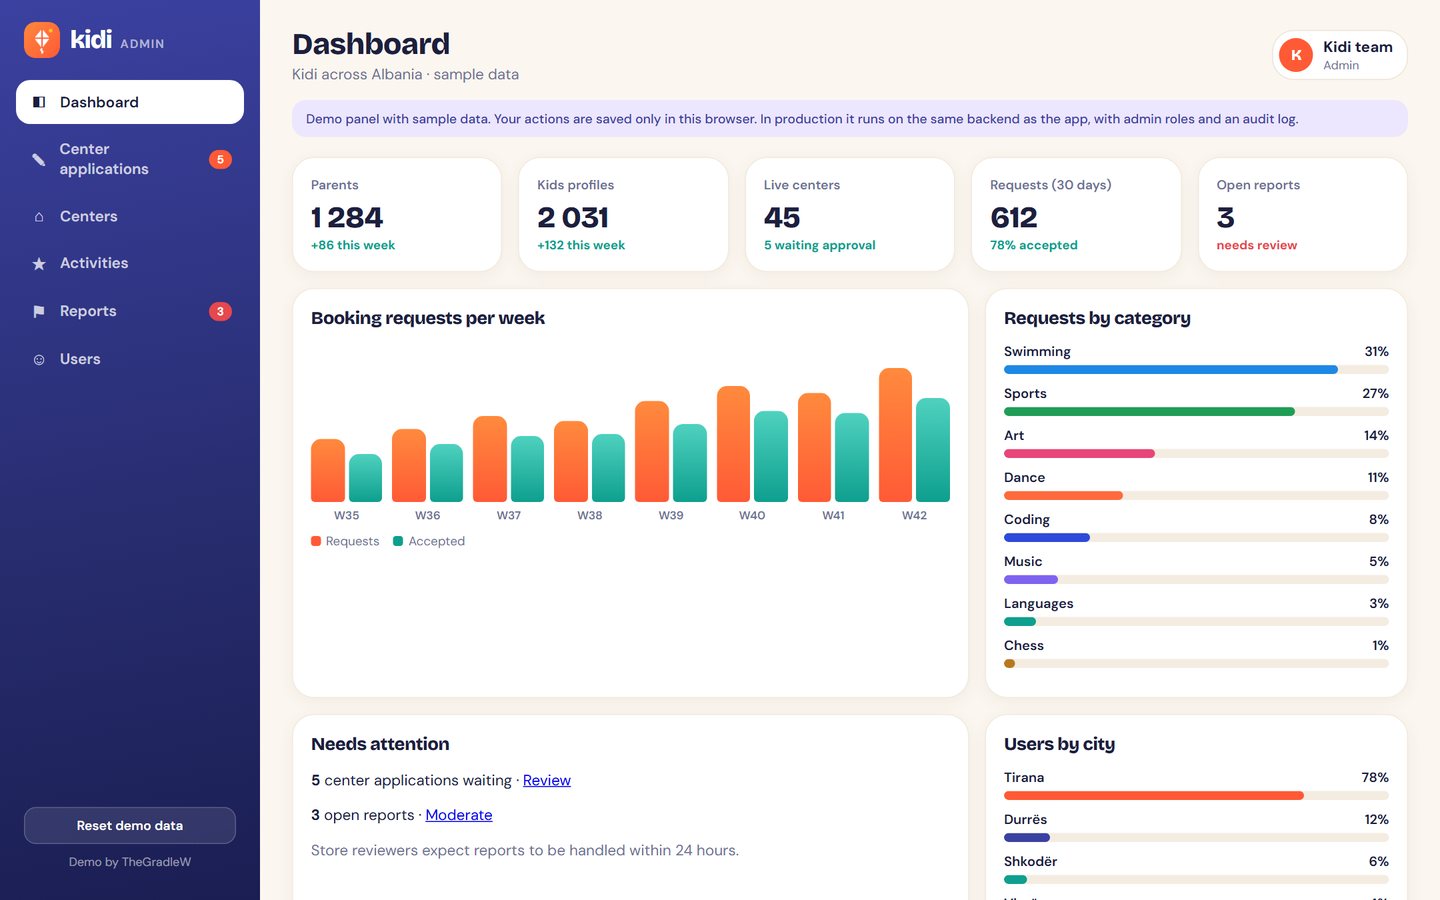Click the W36 axis label
The width and height of the screenshot is (1440, 900).
tap(428, 516)
